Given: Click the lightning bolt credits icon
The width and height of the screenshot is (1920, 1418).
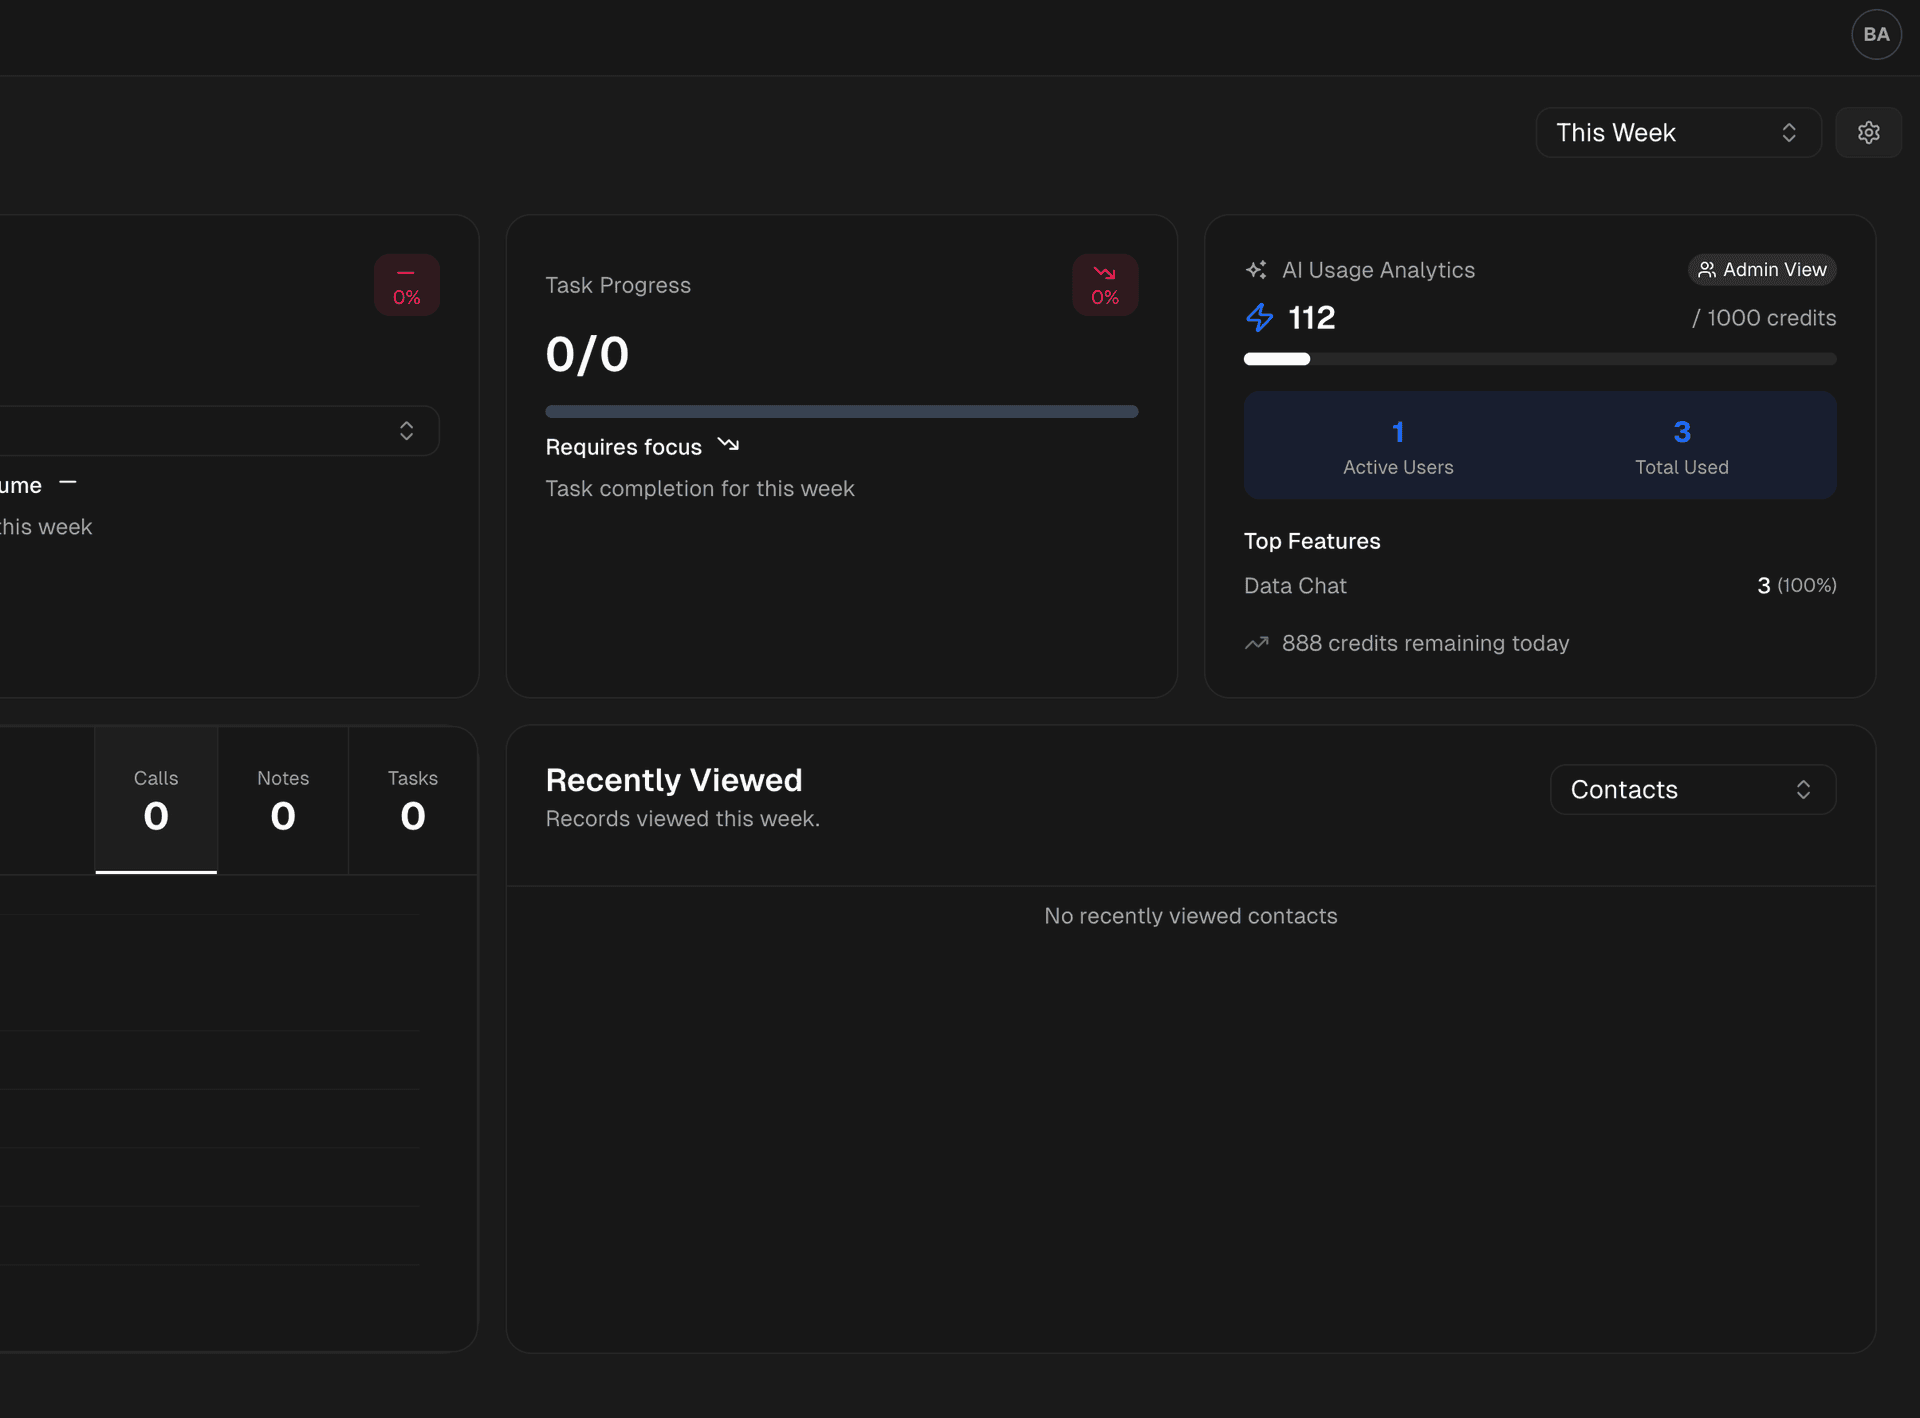Looking at the screenshot, I should [x=1259, y=317].
